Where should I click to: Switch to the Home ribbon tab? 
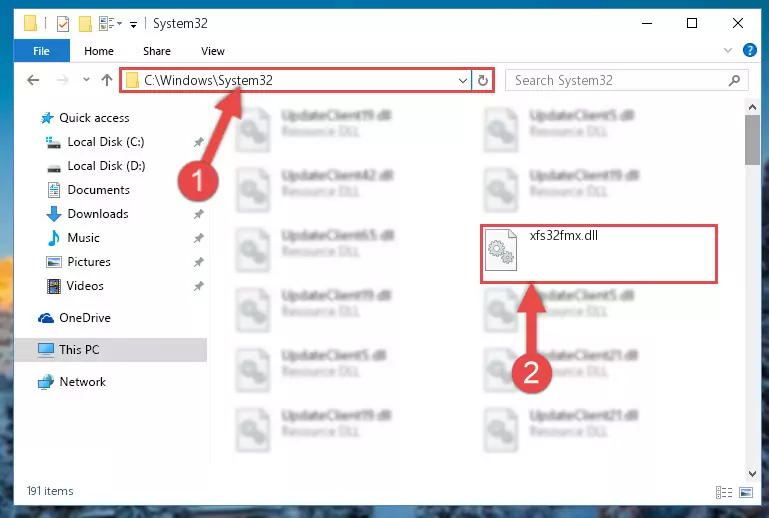pyautogui.click(x=99, y=51)
